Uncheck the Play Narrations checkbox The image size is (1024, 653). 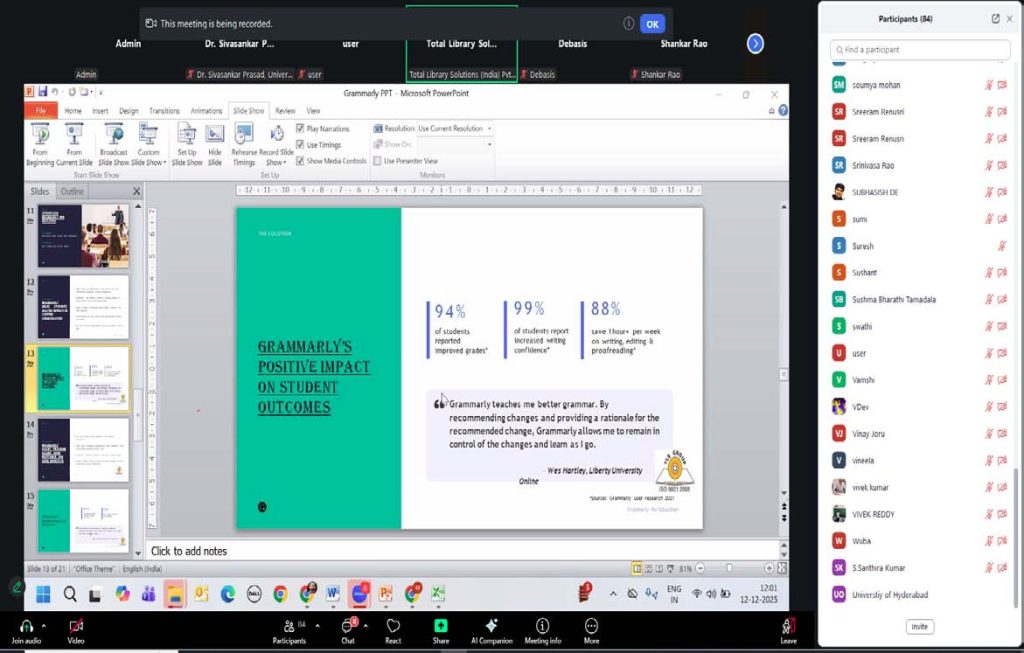(x=300, y=129)
